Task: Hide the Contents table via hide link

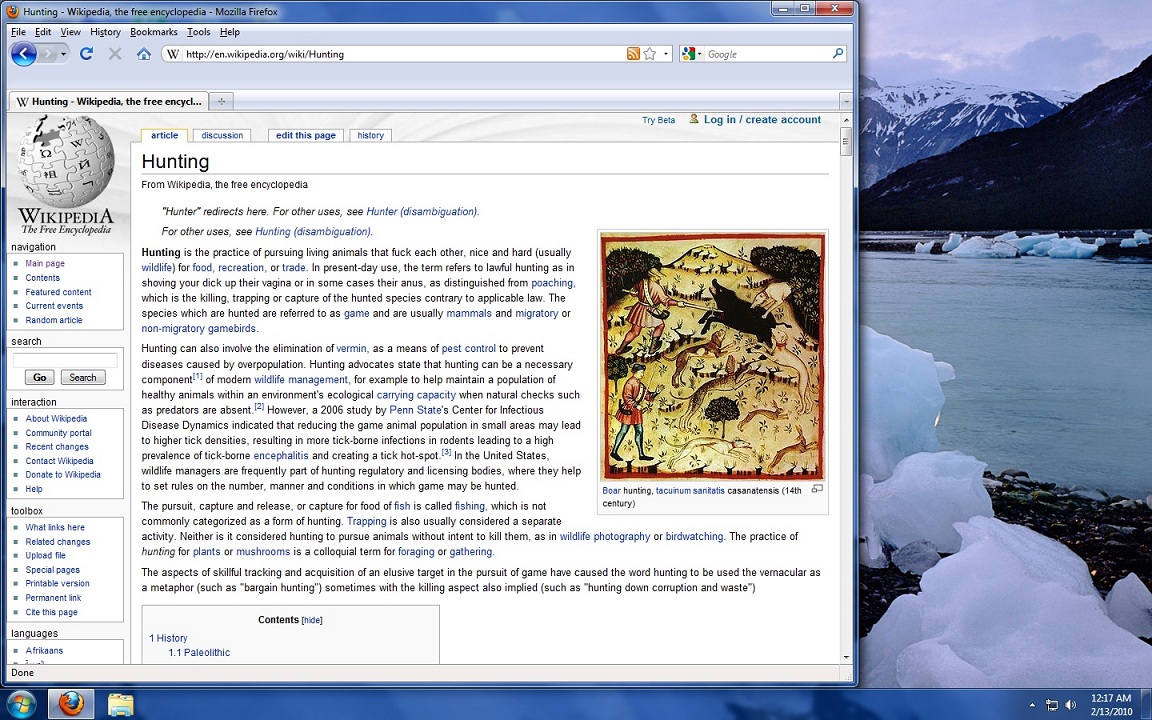Action: point(312,620)
